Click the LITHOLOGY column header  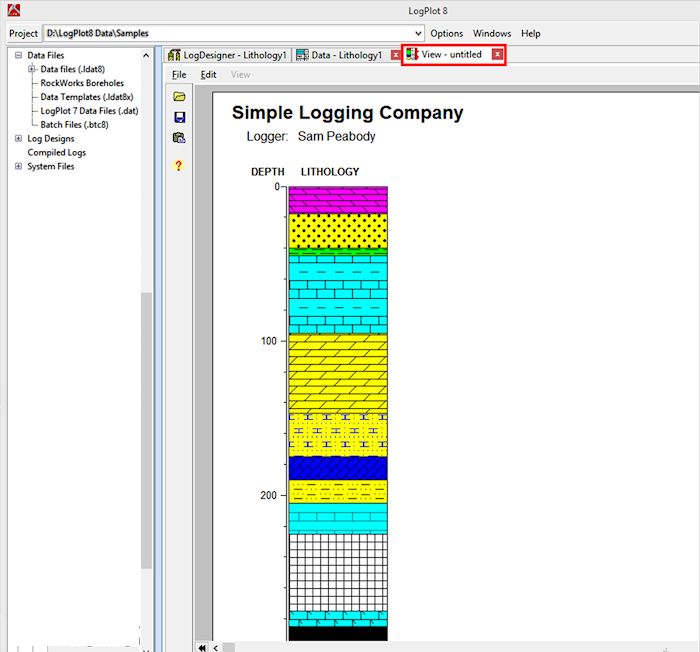[330, 172]
